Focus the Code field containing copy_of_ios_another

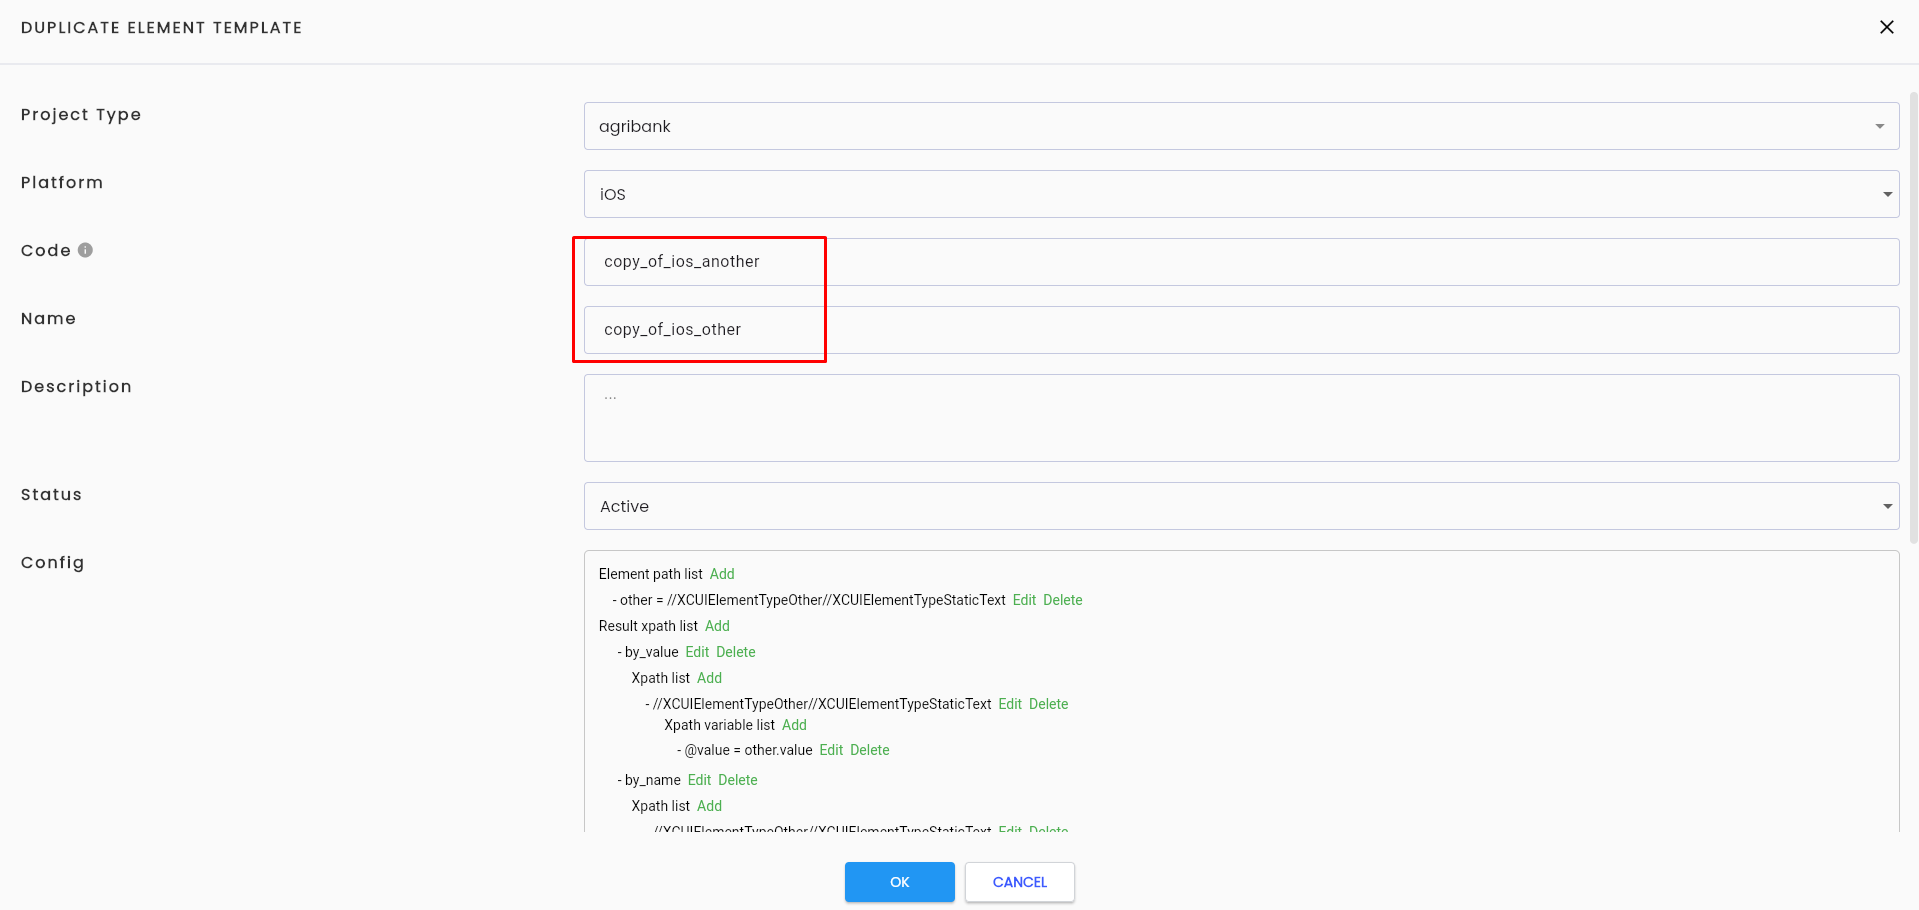coord(1241,262)
